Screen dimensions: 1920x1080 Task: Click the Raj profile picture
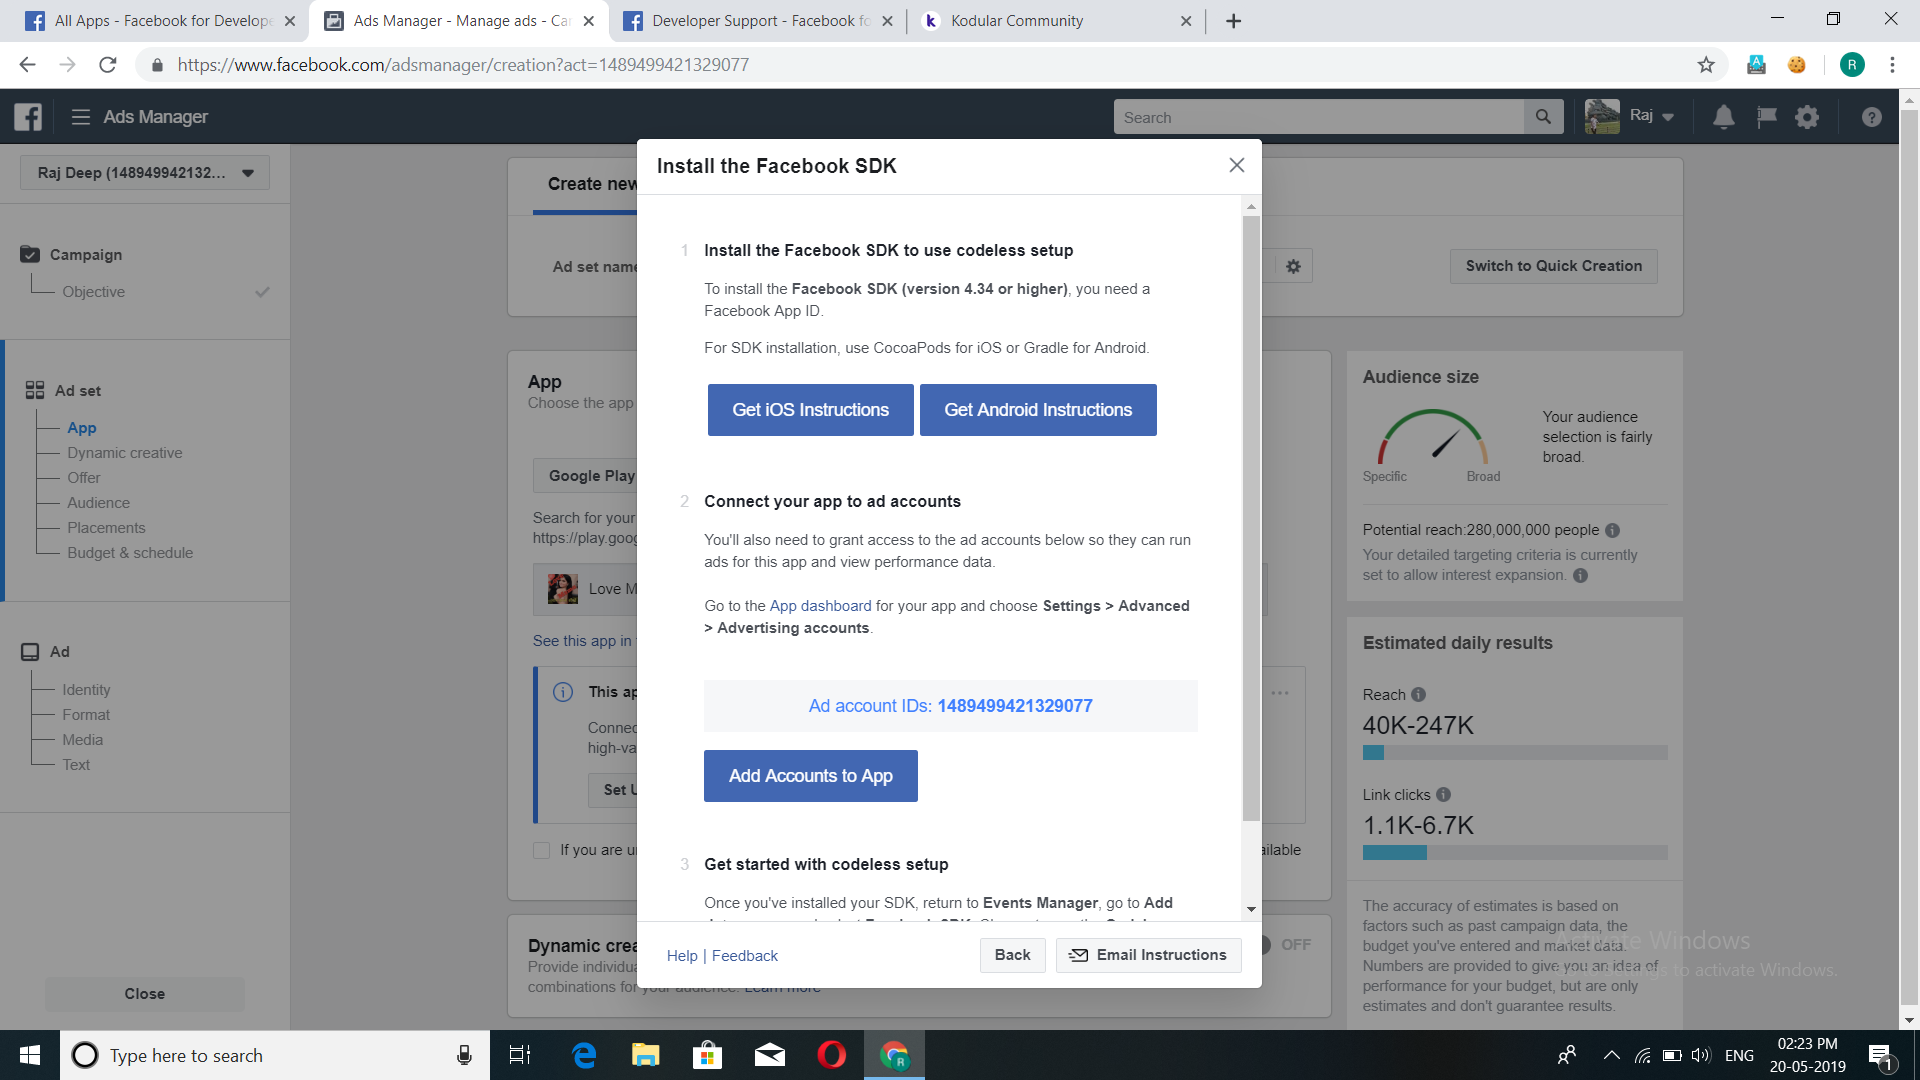click(x=1602, y=116)
